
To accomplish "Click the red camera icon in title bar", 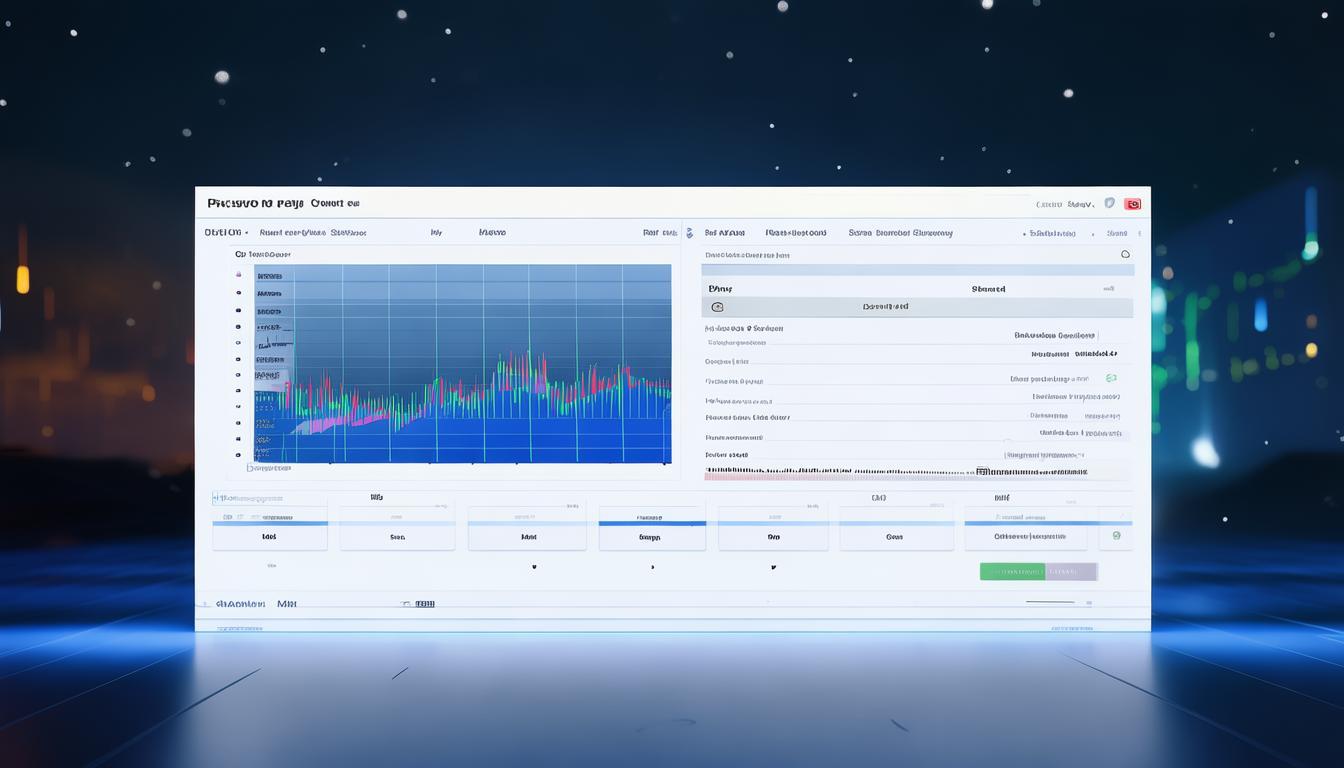I will click(1132, 204).
